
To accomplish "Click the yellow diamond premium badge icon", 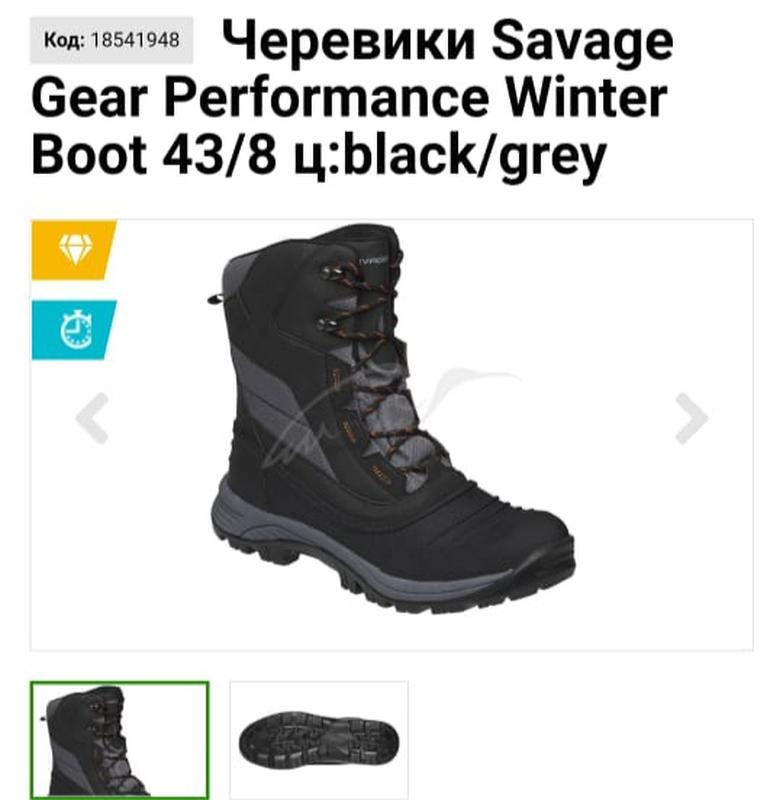I will point(74,250).
